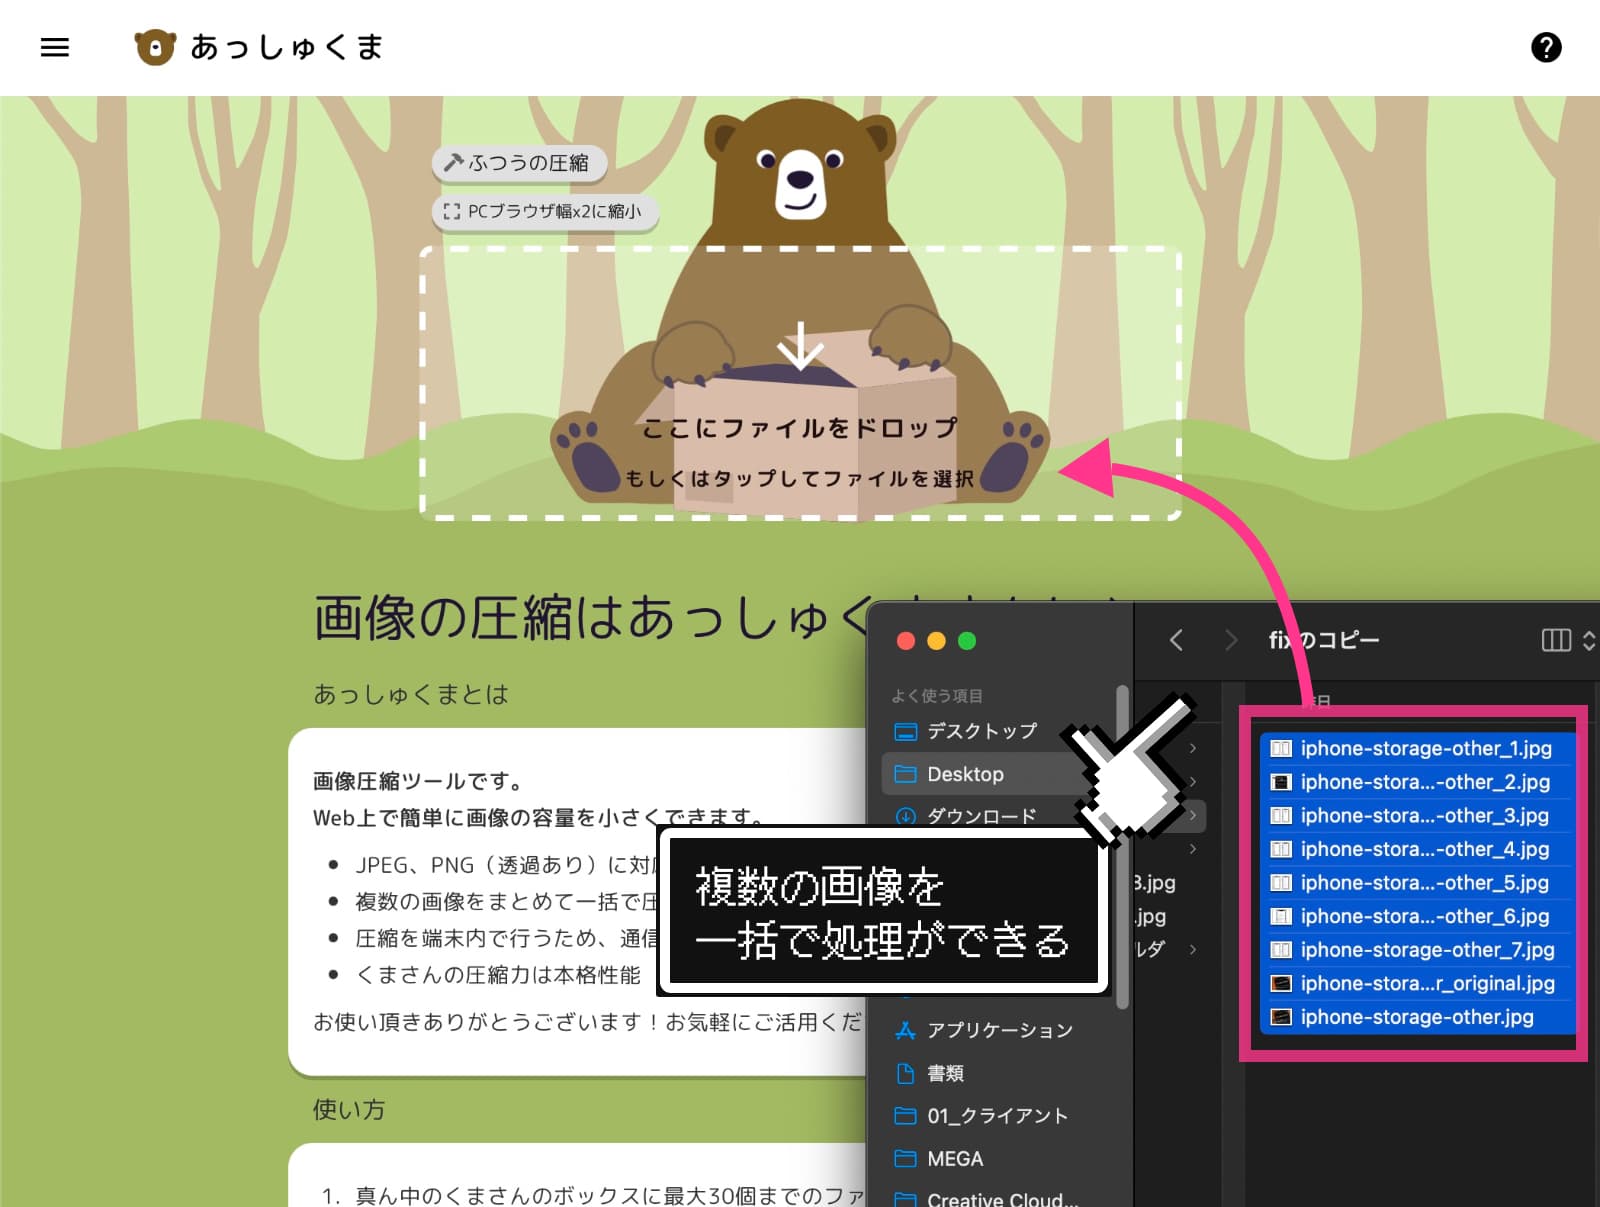
Task: Select file iphone-storage-other_7.jpg
Action: click(x=1417, y=950)
